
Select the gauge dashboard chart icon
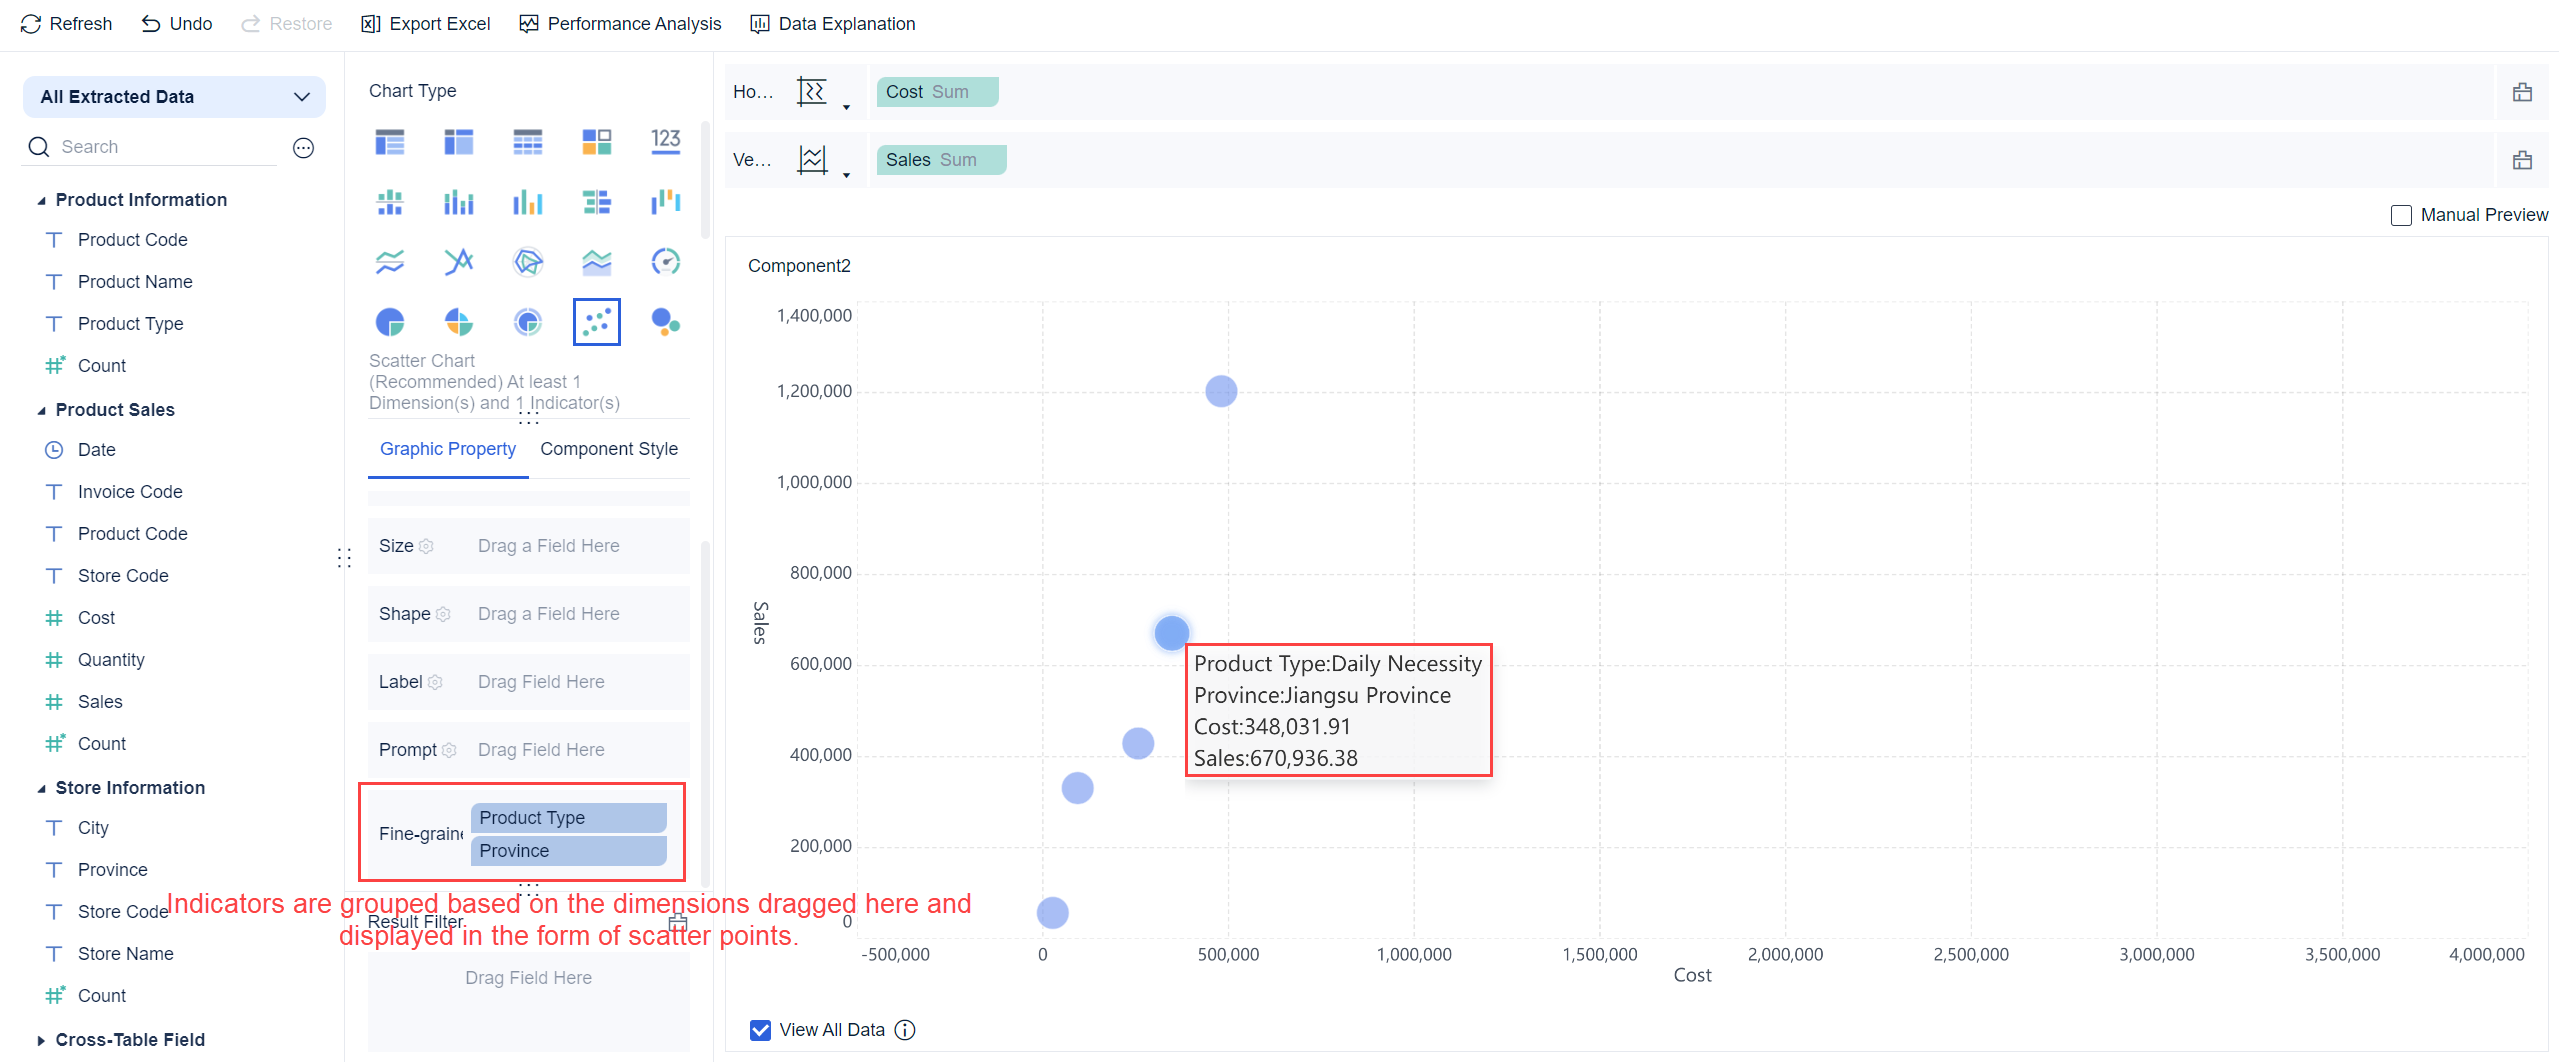pyautogui.click(x=665, y=262)
